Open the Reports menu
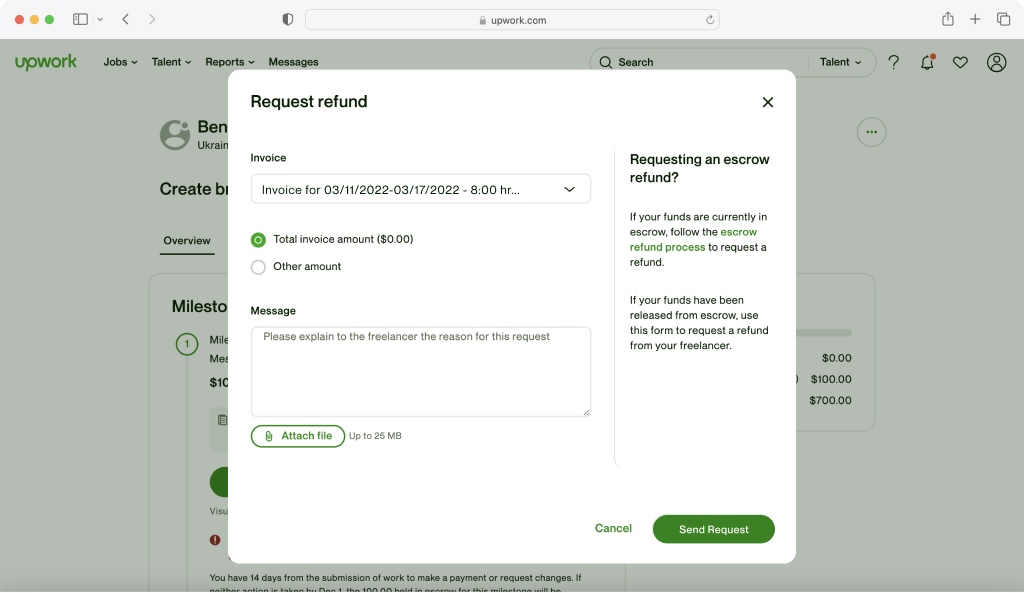Image resolution: width=1024 pixels, height=593 pixels. [x=230, y=62]
